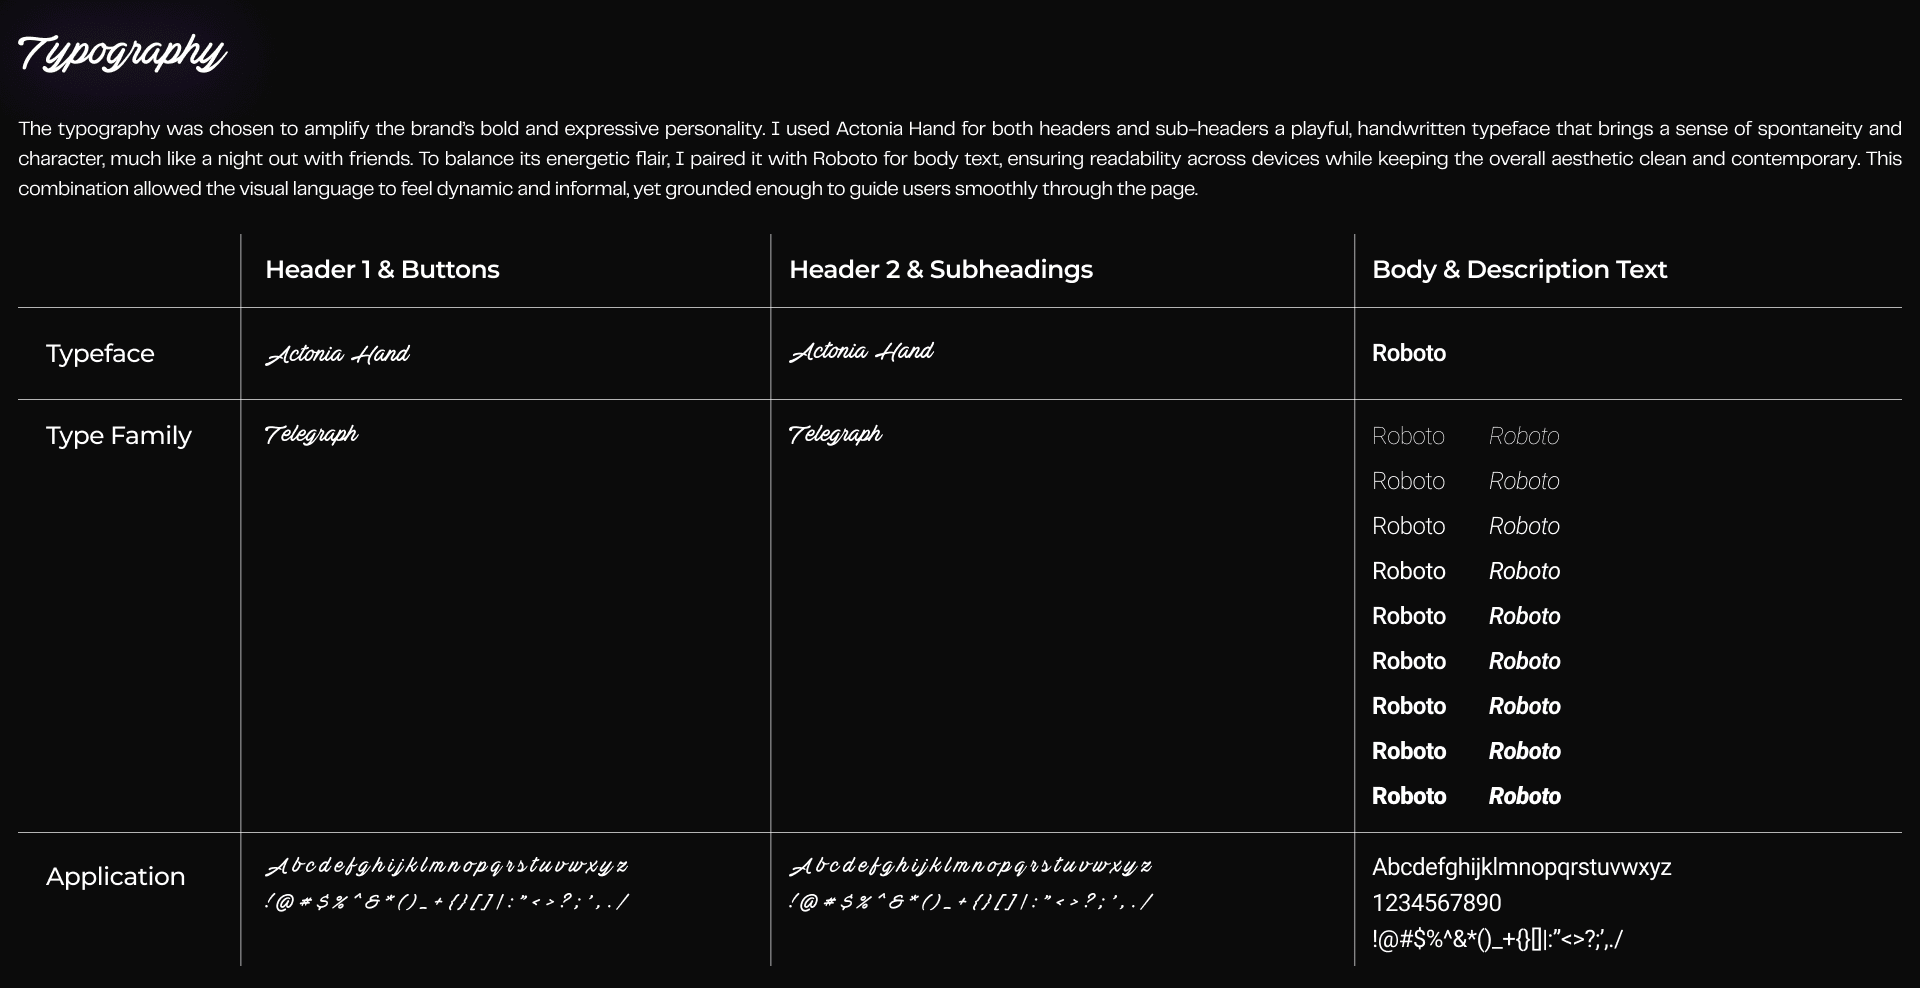This screenshot has height=988, width=1920.
Task: Click the Roboto numerals line 1234567890
Action: click(x=1436, y=904)
